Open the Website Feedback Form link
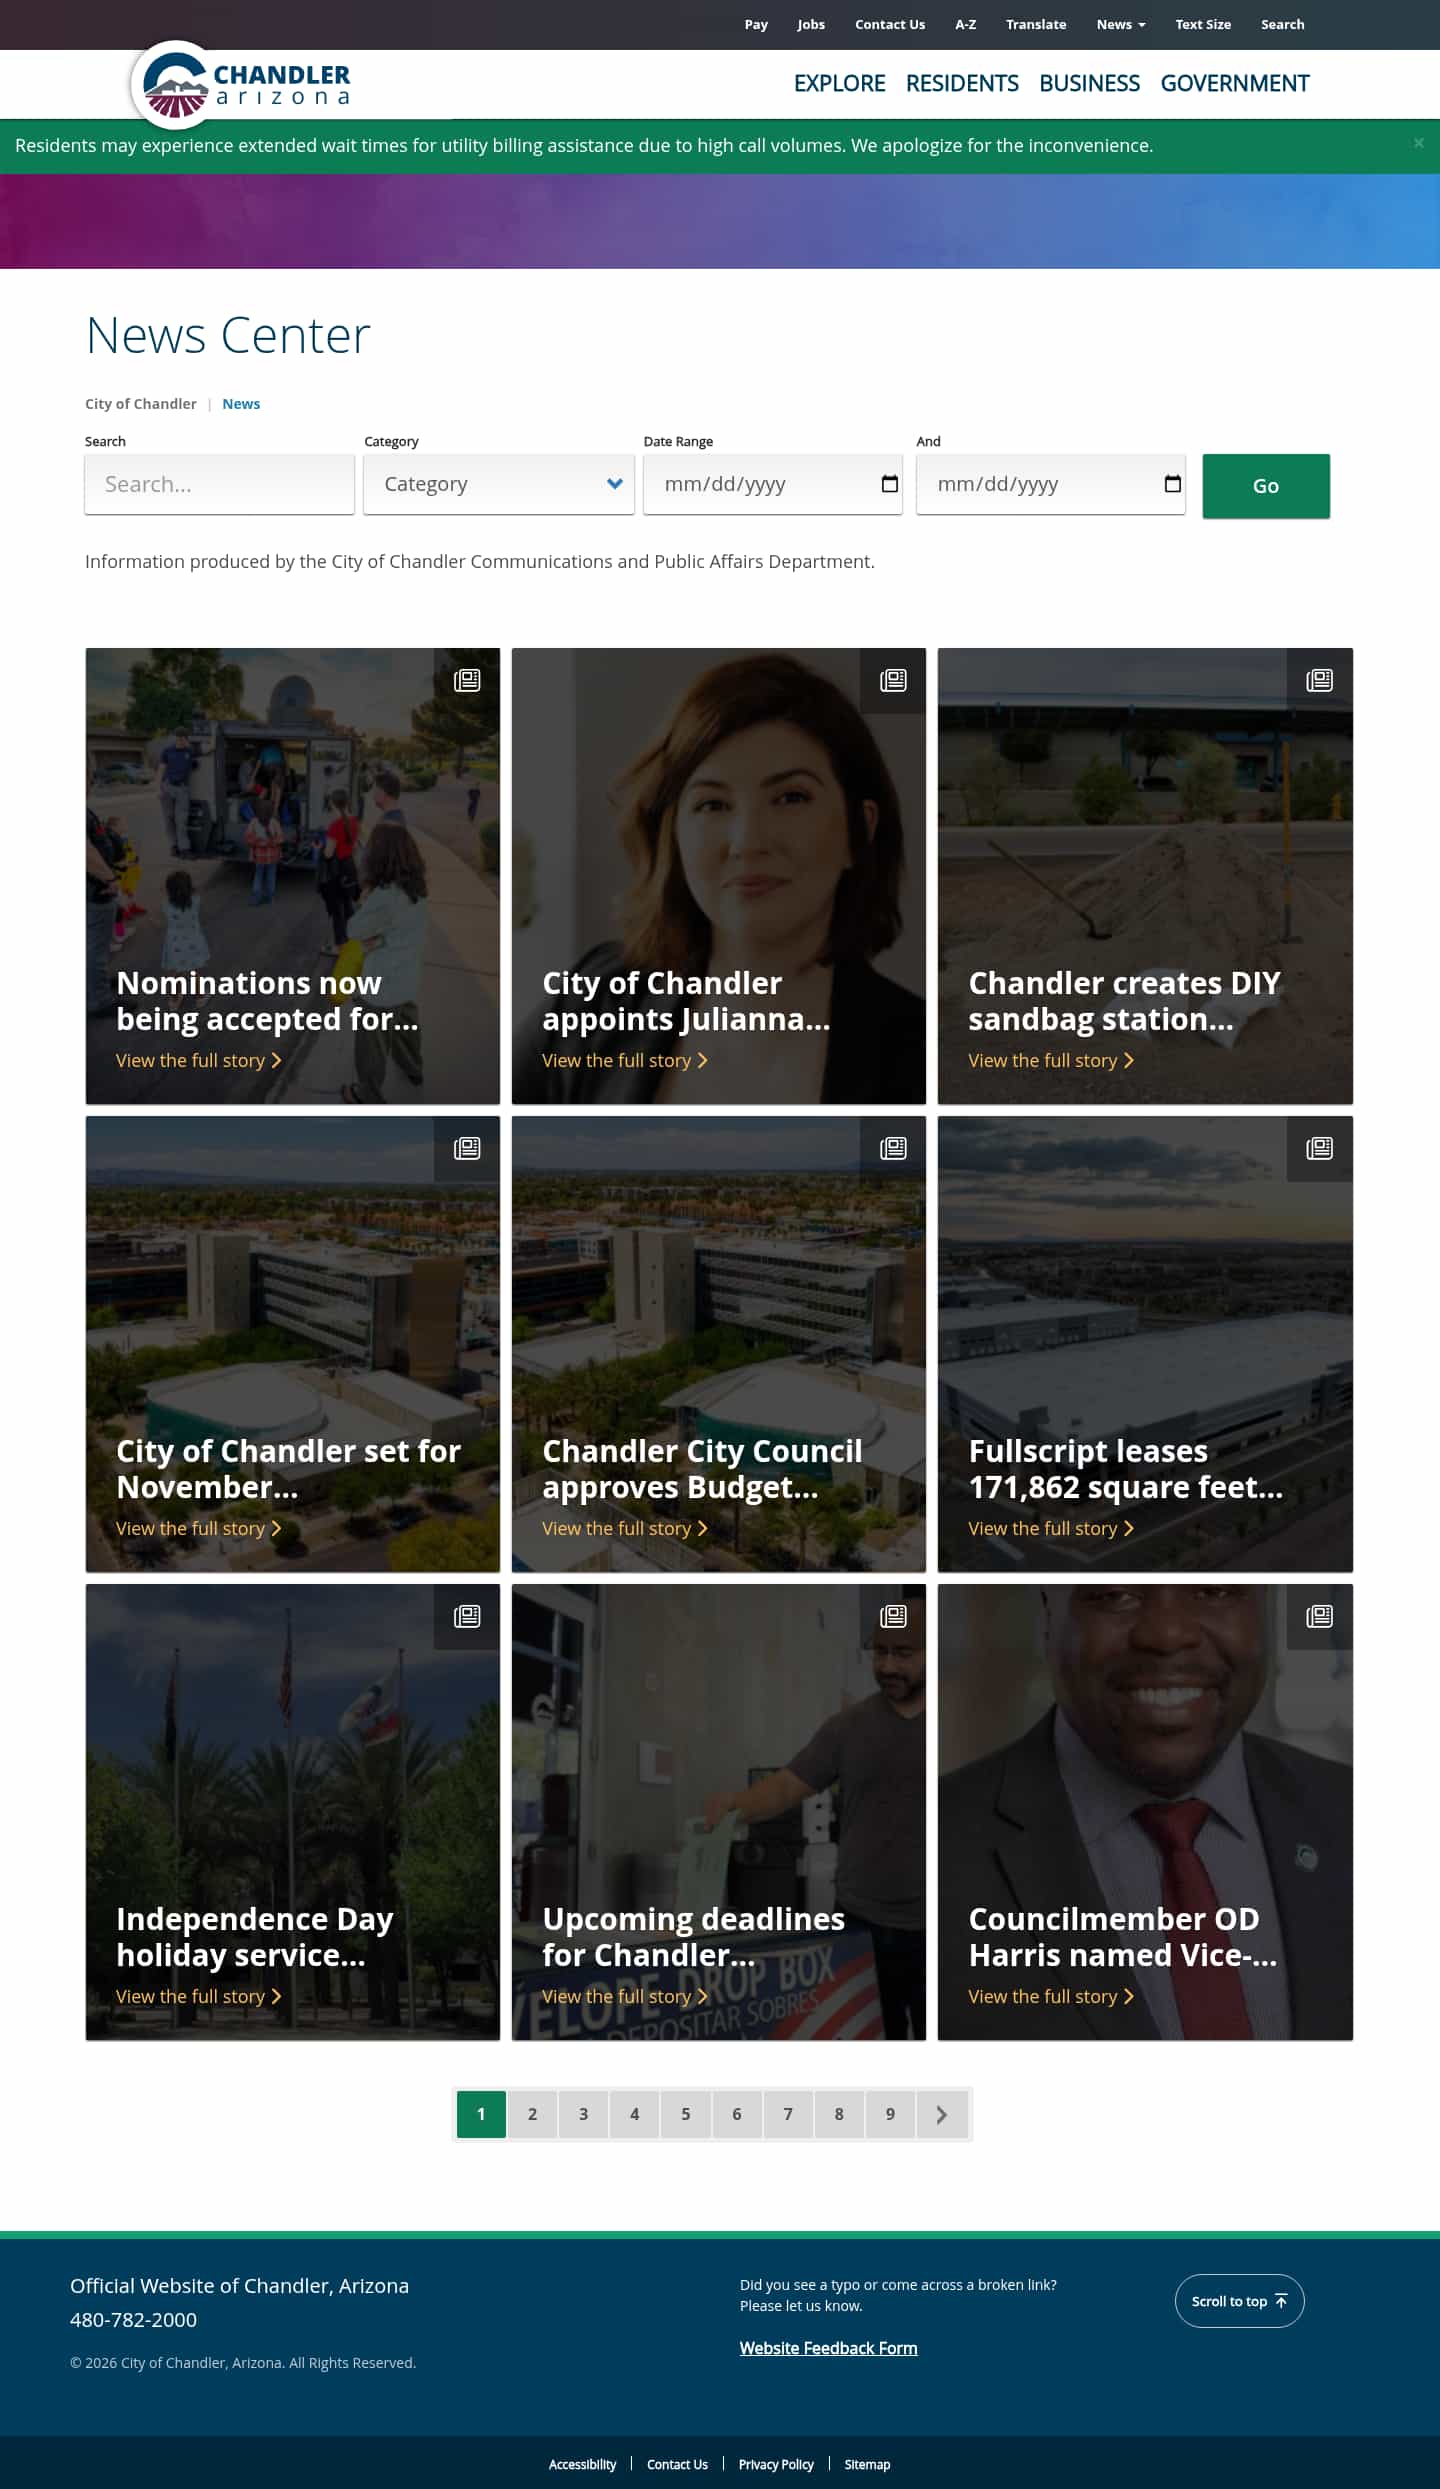The image size is (1440, 2489). coord(828,2348)
